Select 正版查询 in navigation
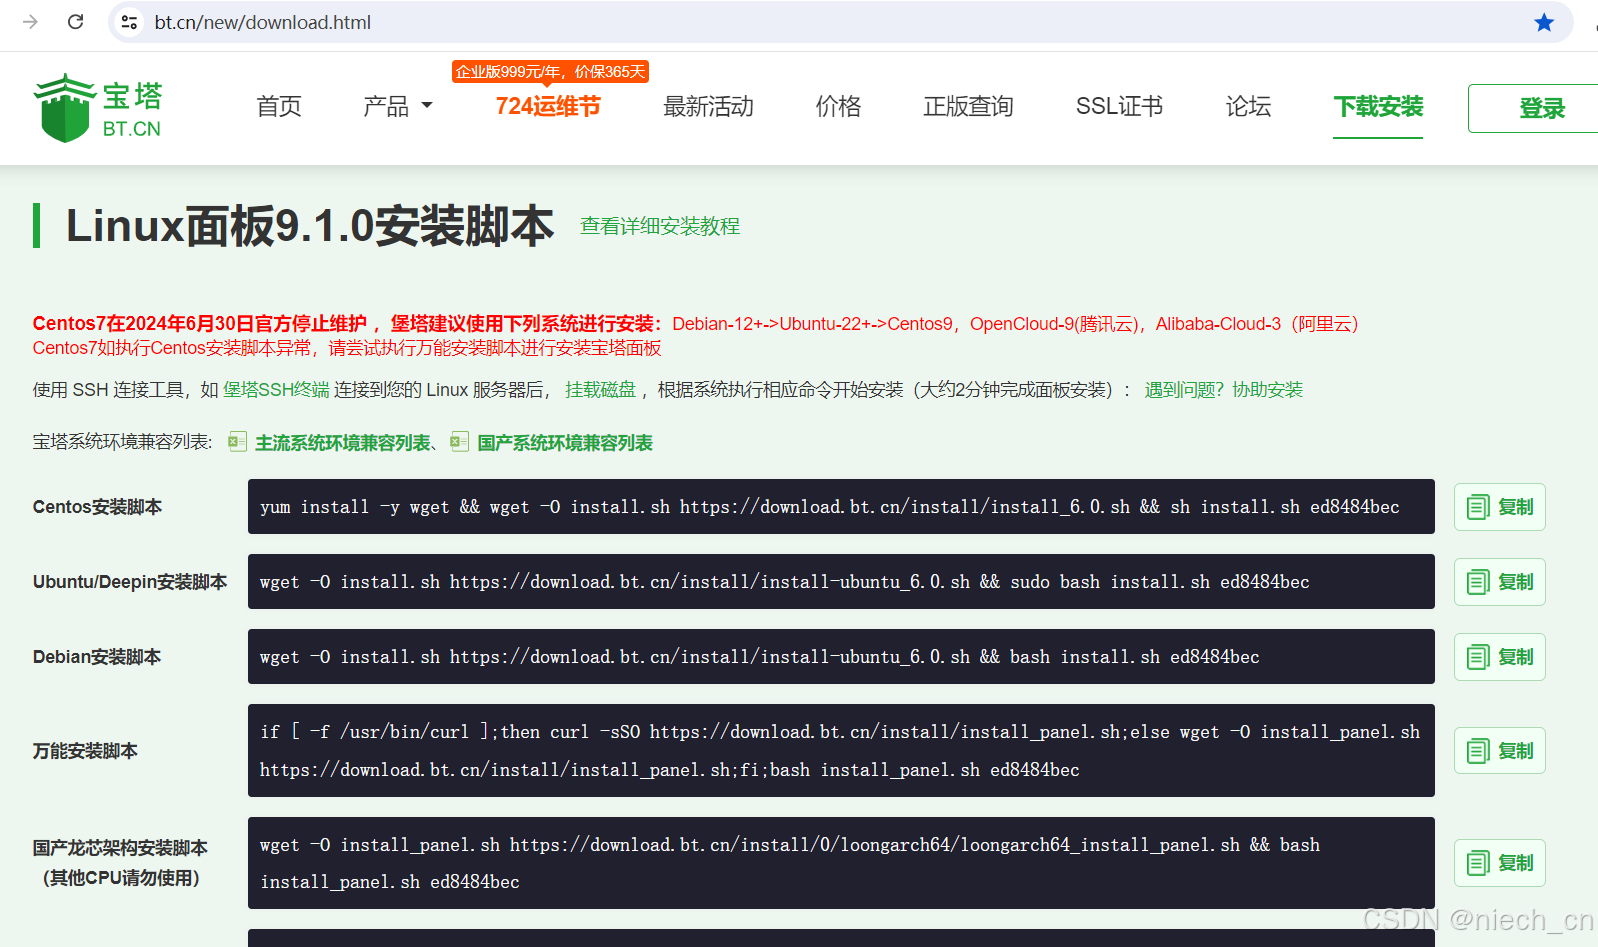This screenshot has height=947, width=1598. click(x=968, y=106)
